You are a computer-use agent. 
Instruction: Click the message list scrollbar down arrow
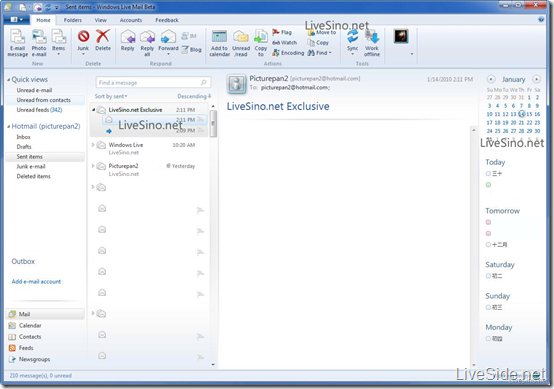coord(213,365)
